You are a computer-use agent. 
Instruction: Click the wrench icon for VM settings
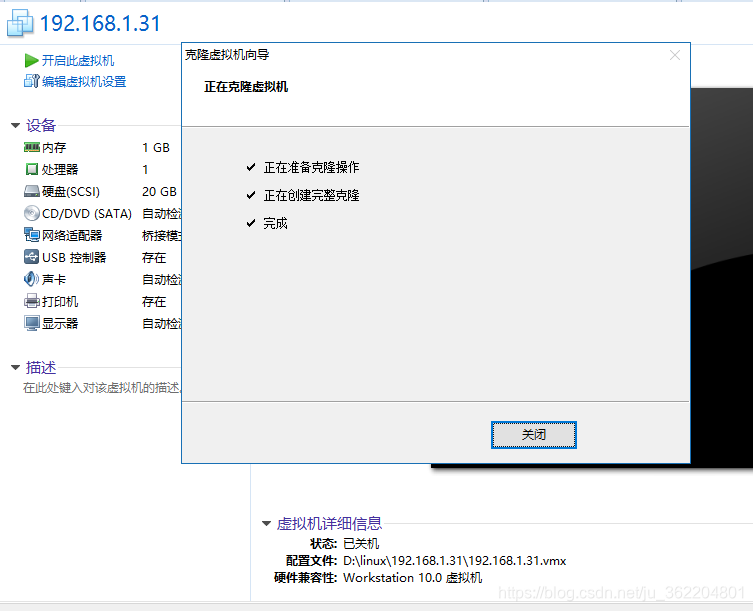[x=31, y=81]
